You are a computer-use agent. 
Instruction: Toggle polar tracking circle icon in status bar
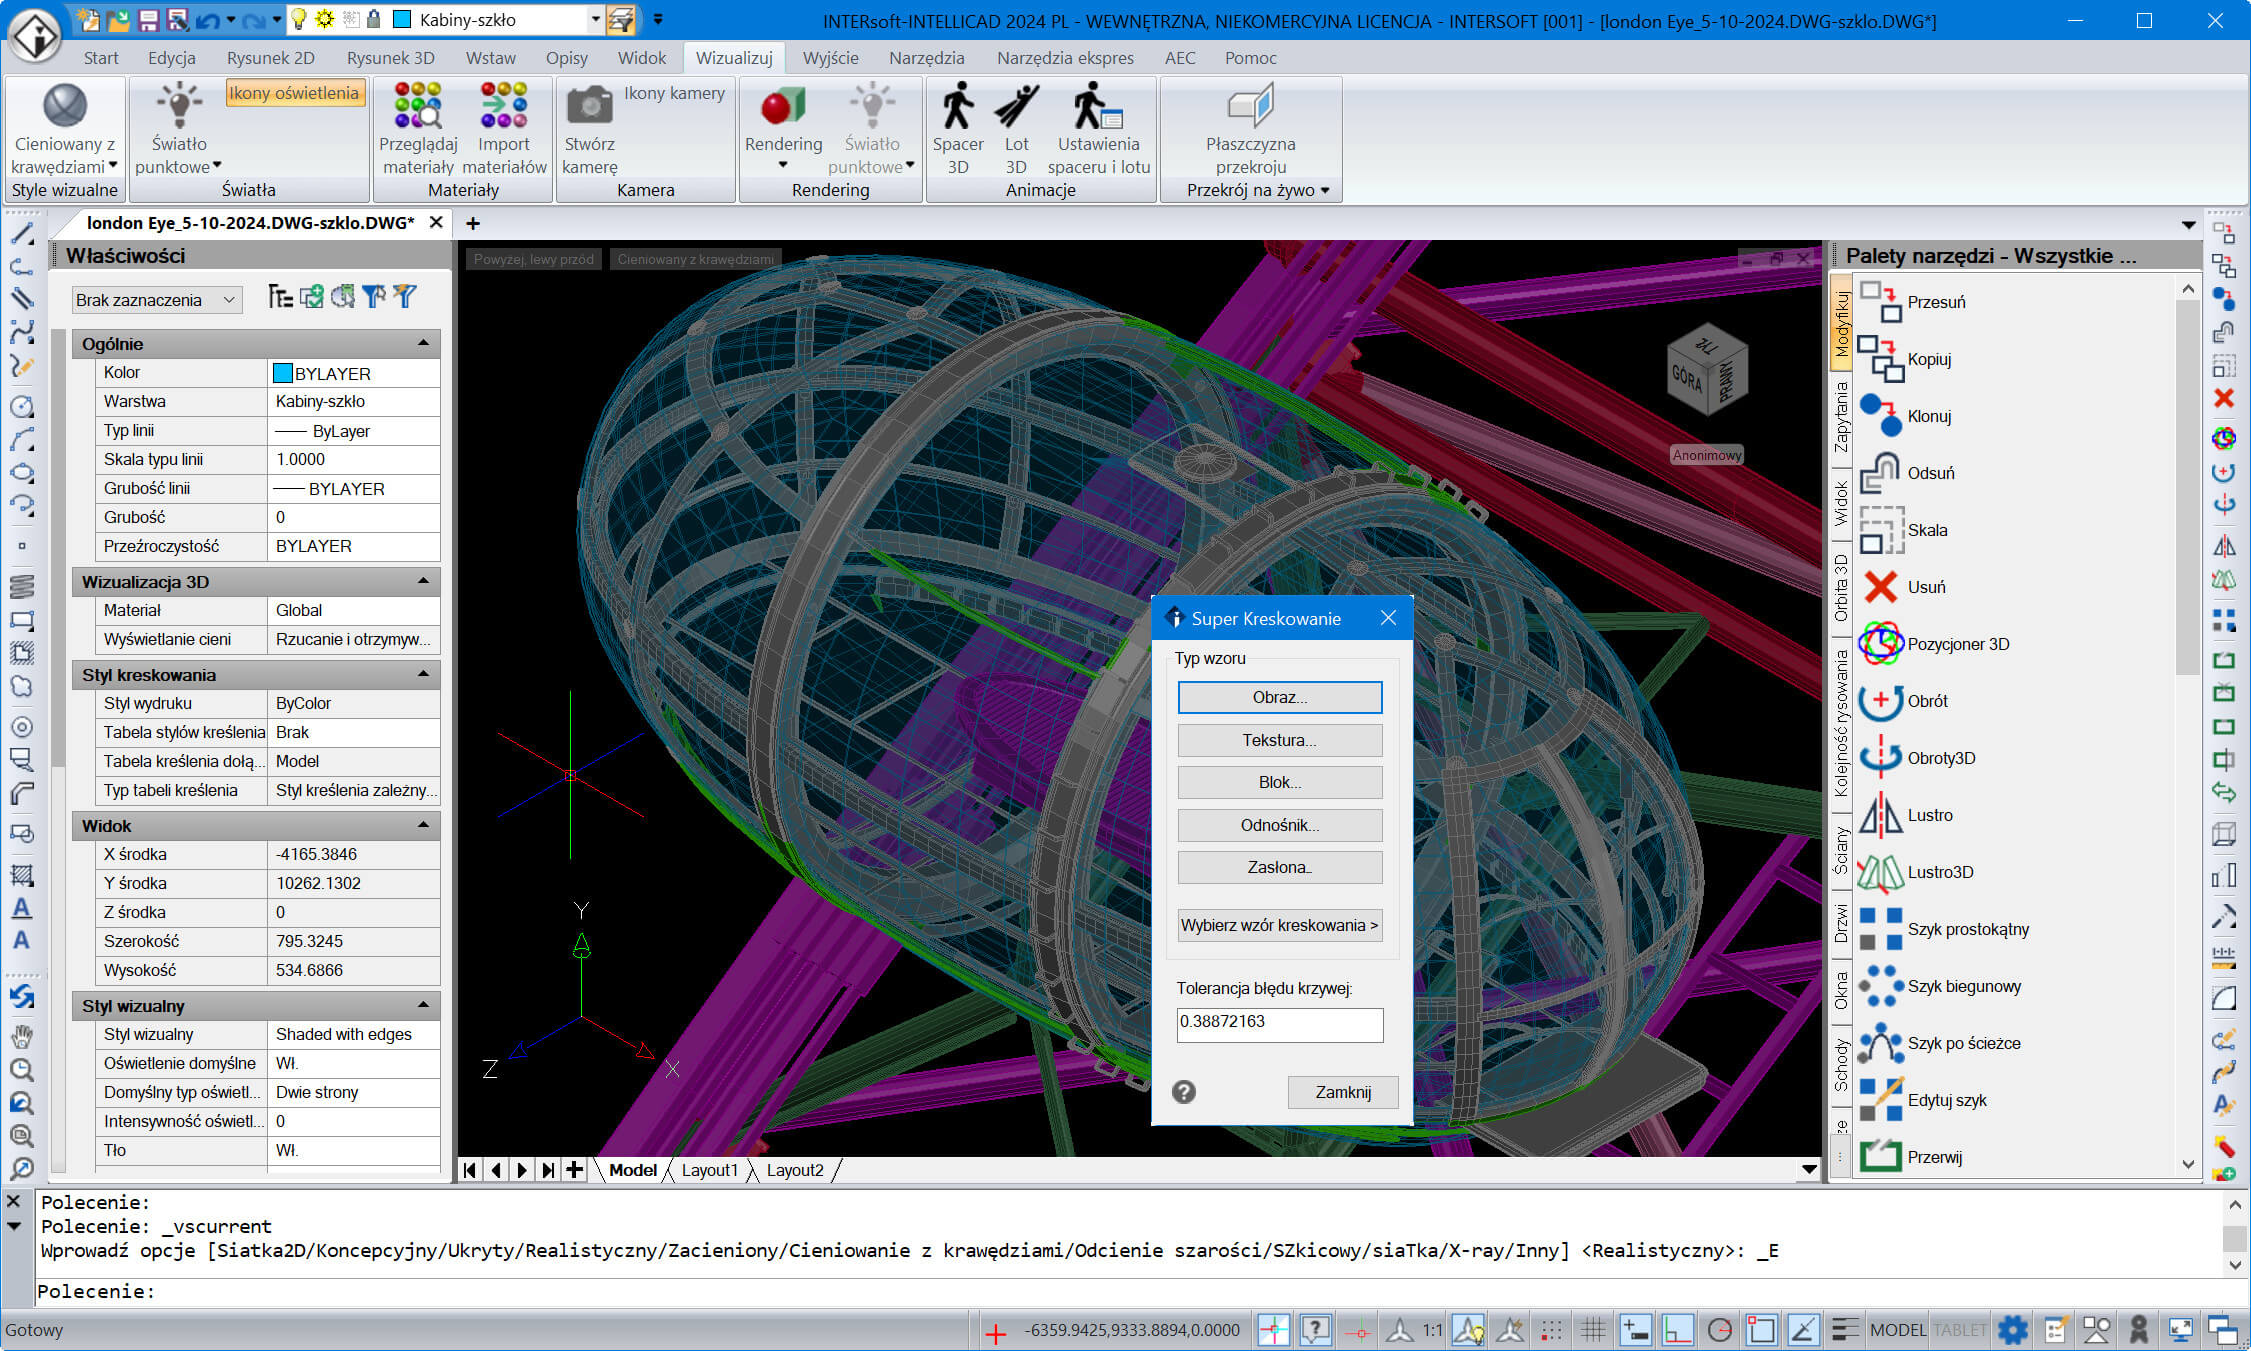click(1719, 1330)
